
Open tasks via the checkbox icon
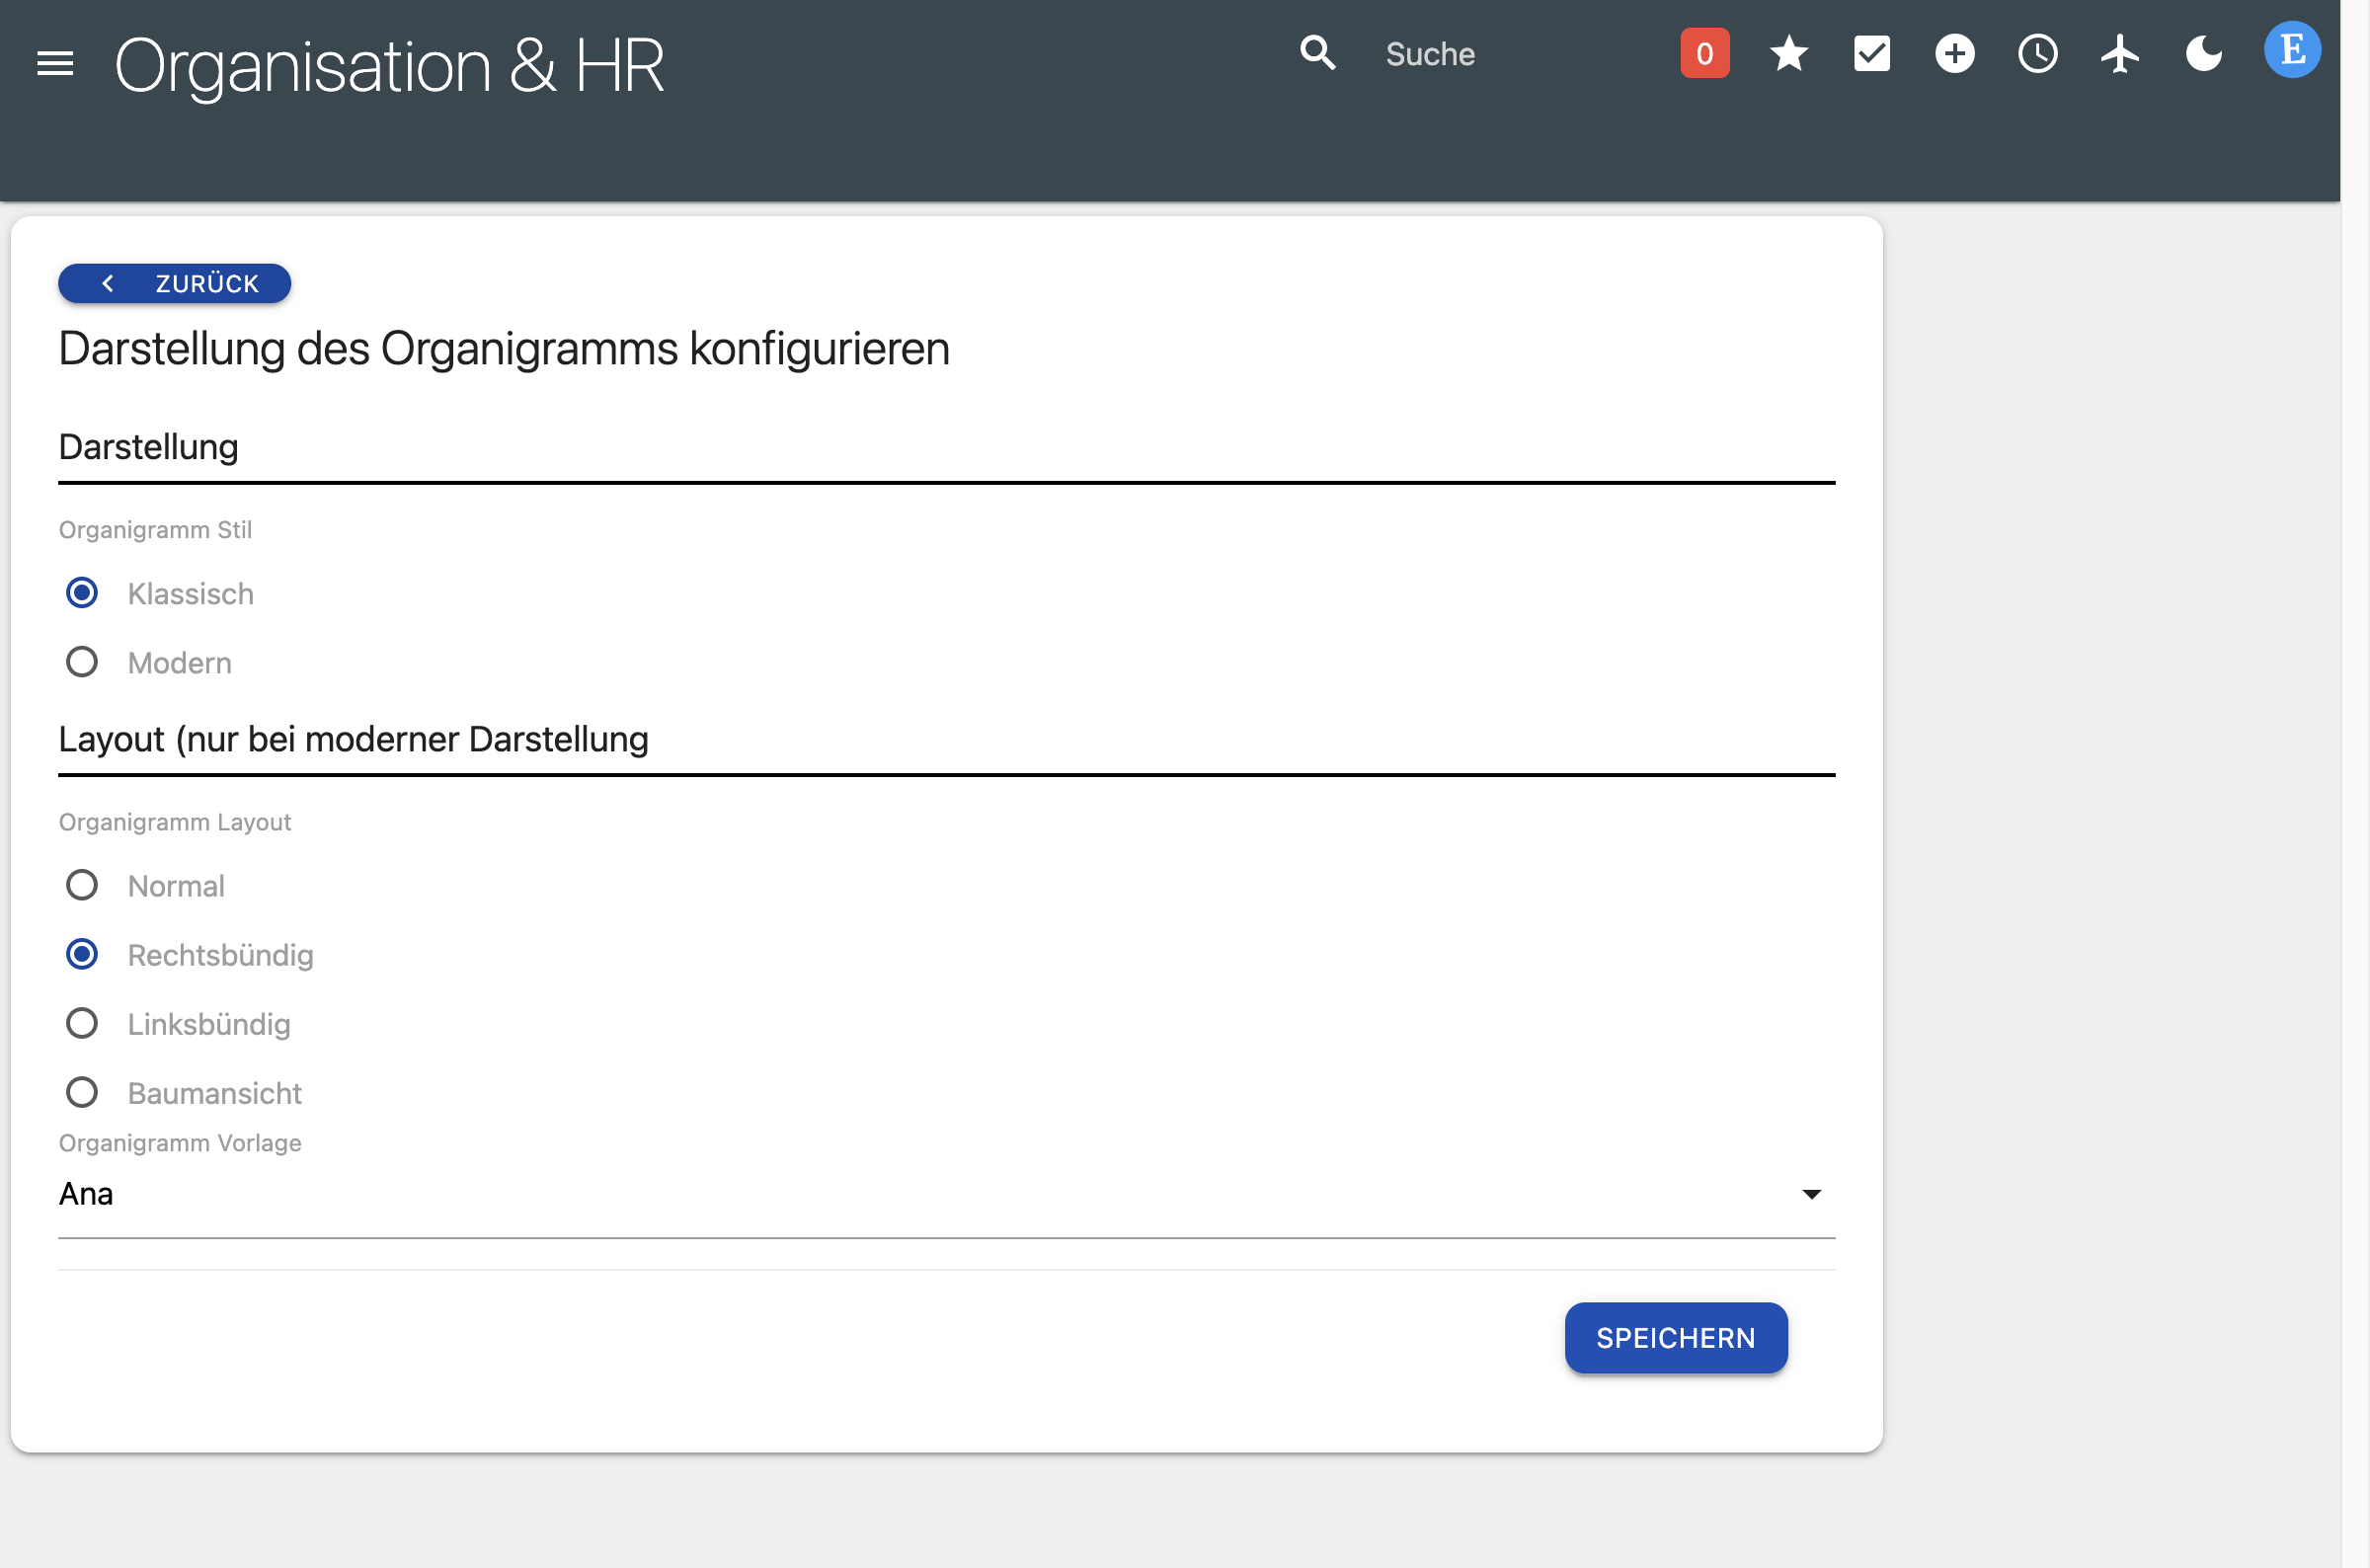coord(1871,54)
